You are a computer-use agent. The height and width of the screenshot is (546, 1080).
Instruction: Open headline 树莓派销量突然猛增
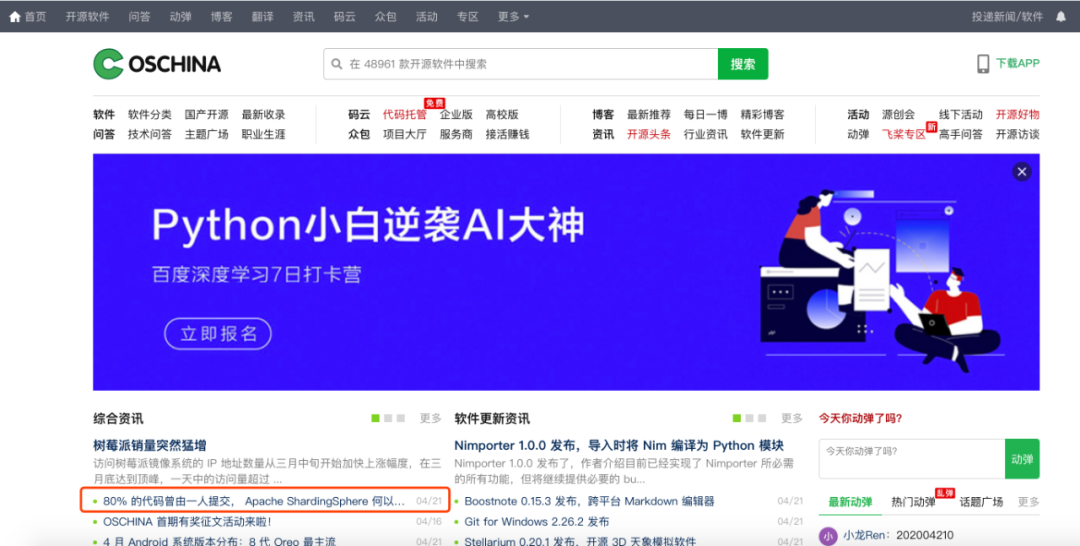[149, 445]
